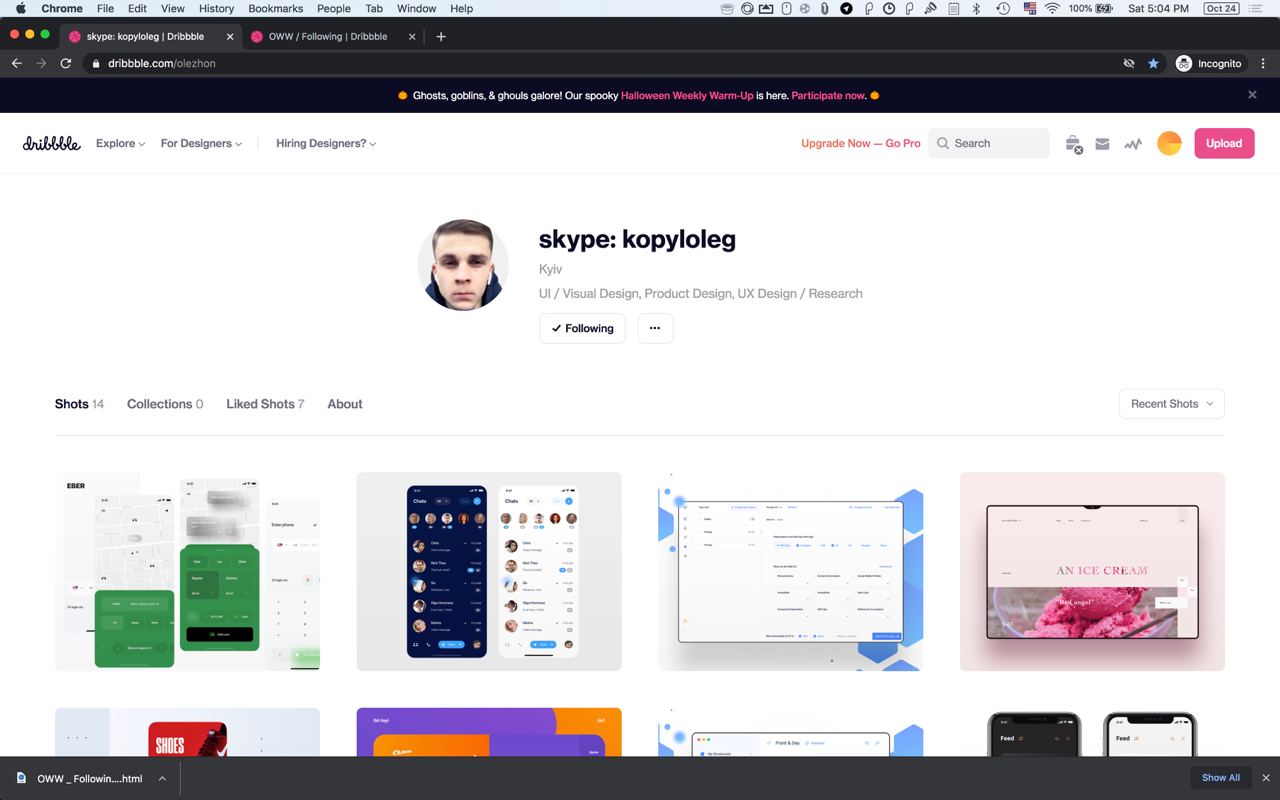Close the skype: kopyloleg tab

tap(230, 36)
